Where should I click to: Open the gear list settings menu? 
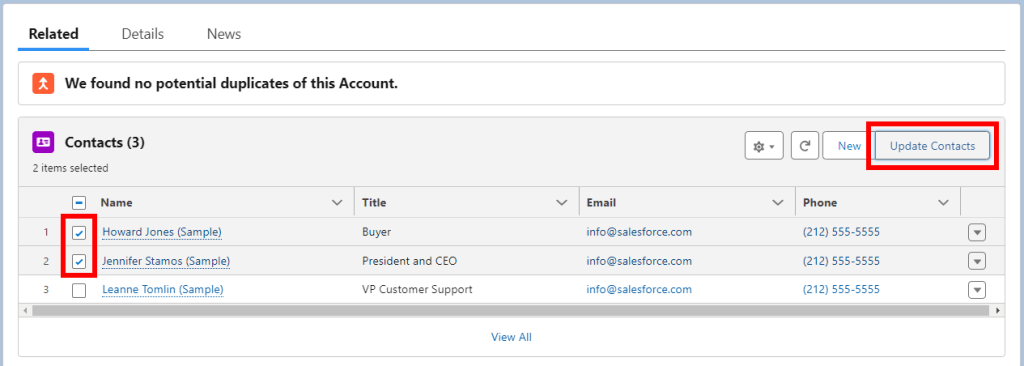764,146
